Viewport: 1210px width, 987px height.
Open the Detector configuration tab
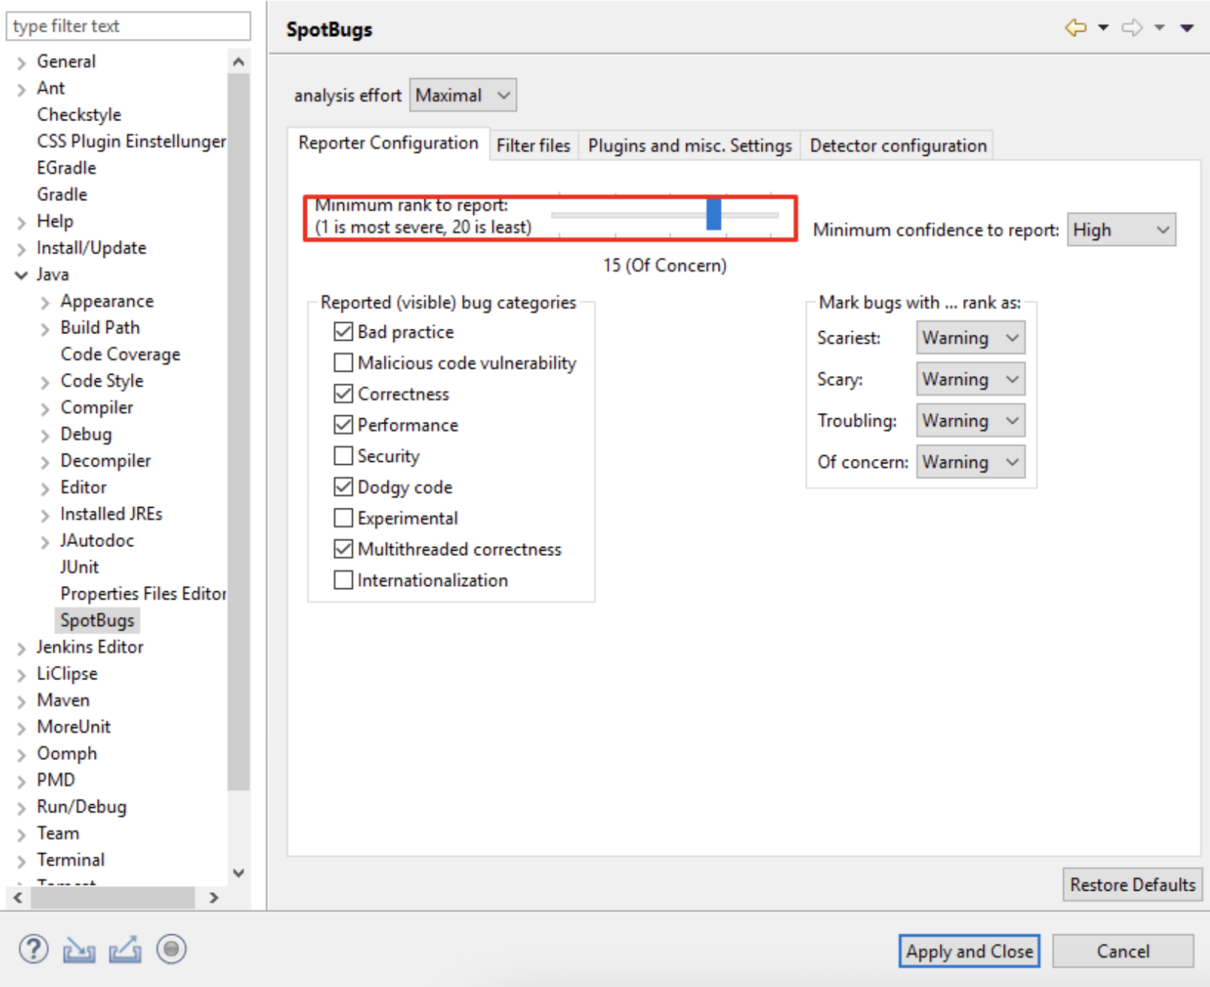897,145
